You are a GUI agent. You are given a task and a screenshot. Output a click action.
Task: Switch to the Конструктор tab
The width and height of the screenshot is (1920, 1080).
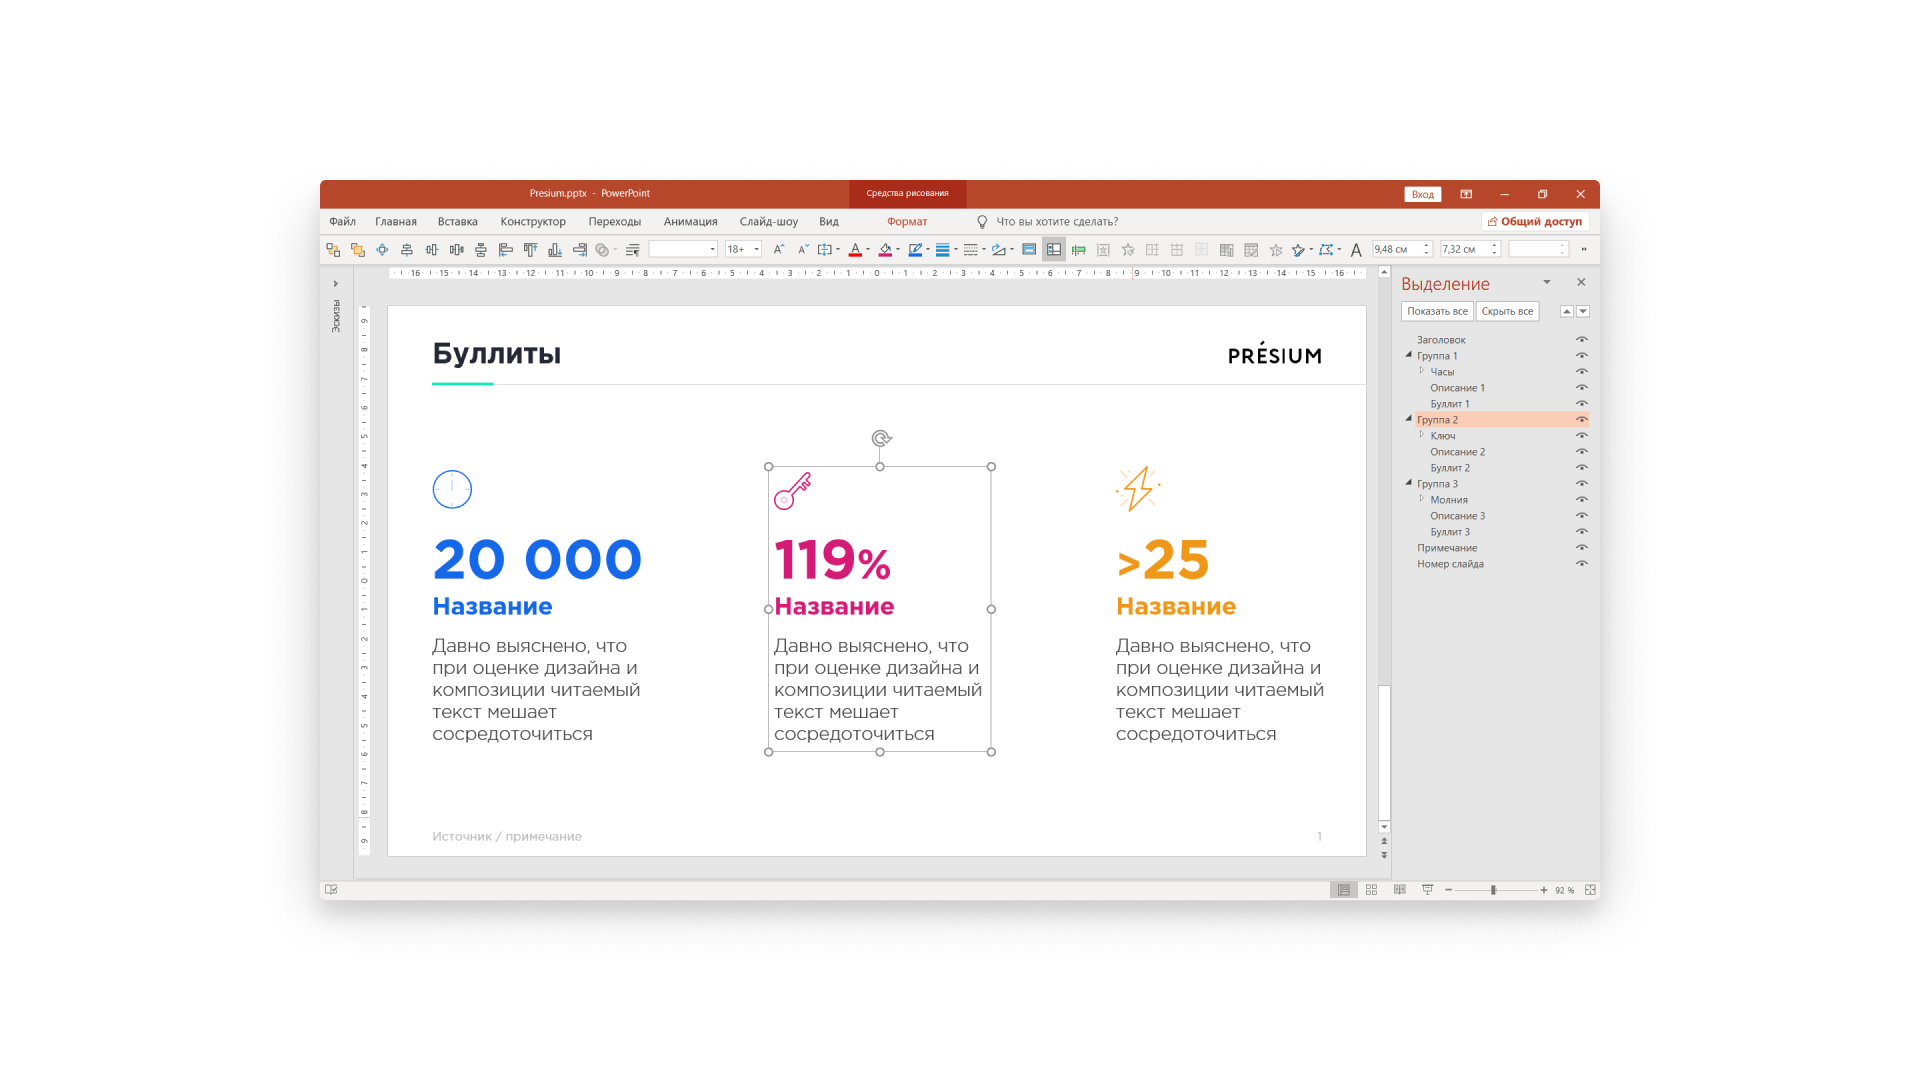pos(532,222)
